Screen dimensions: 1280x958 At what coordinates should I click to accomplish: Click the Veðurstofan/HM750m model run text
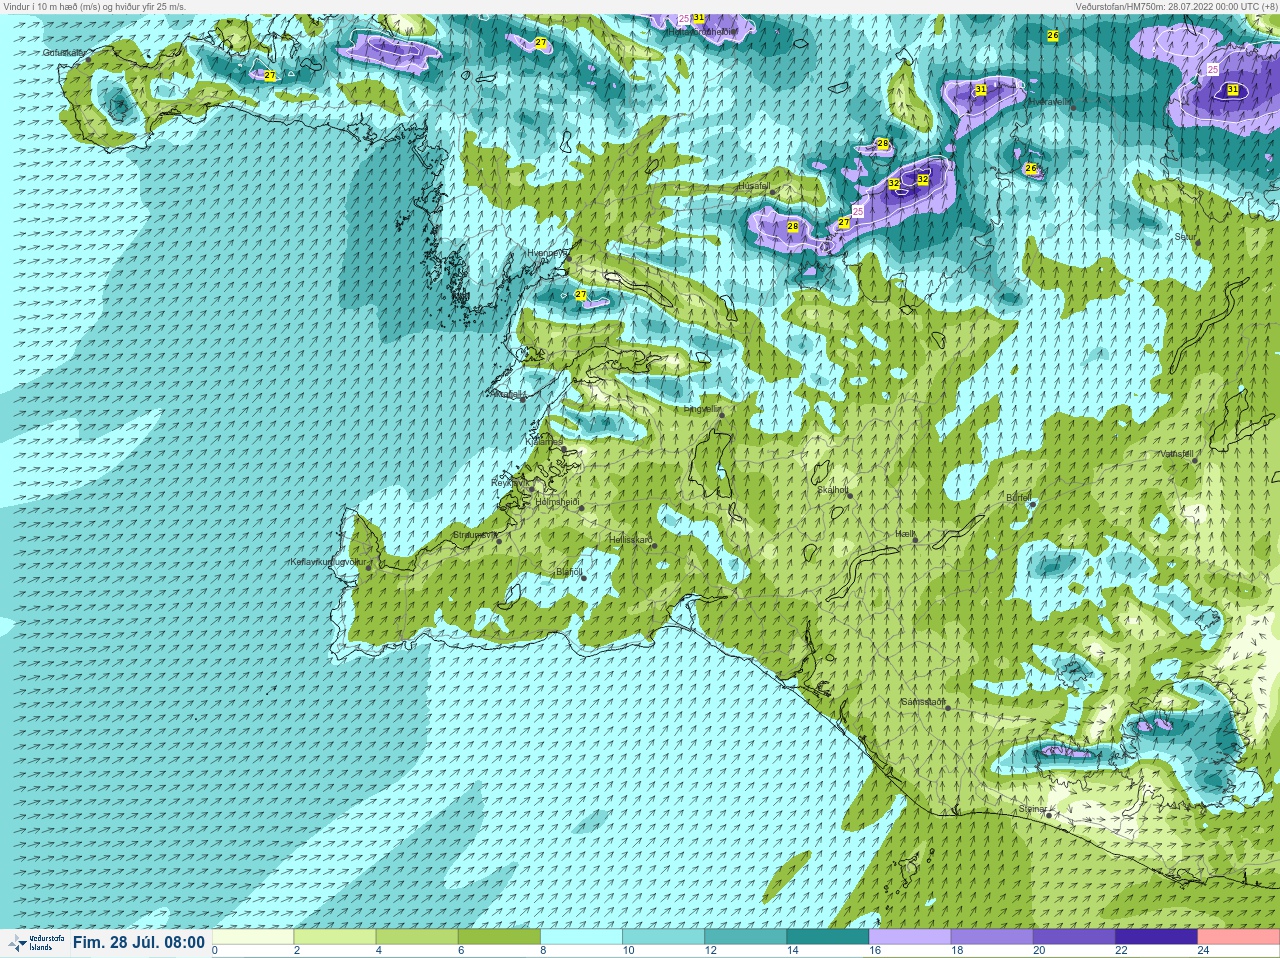[x=1176, y=6]
